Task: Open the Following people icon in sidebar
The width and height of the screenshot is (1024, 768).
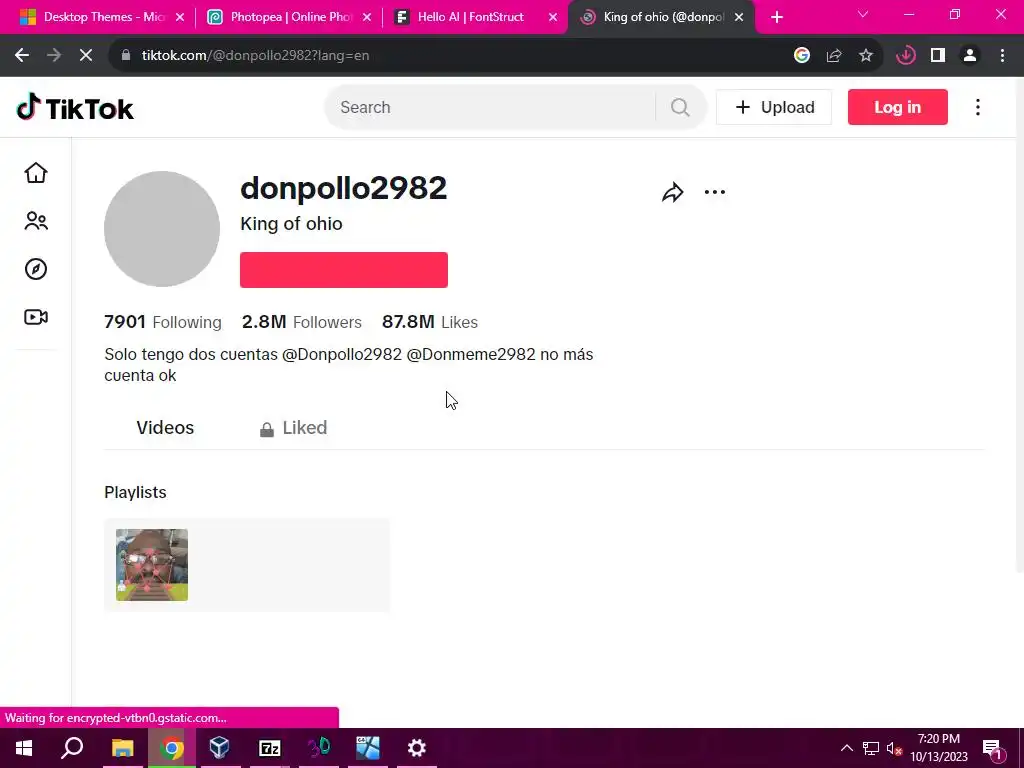Action: tap(36, 221)
